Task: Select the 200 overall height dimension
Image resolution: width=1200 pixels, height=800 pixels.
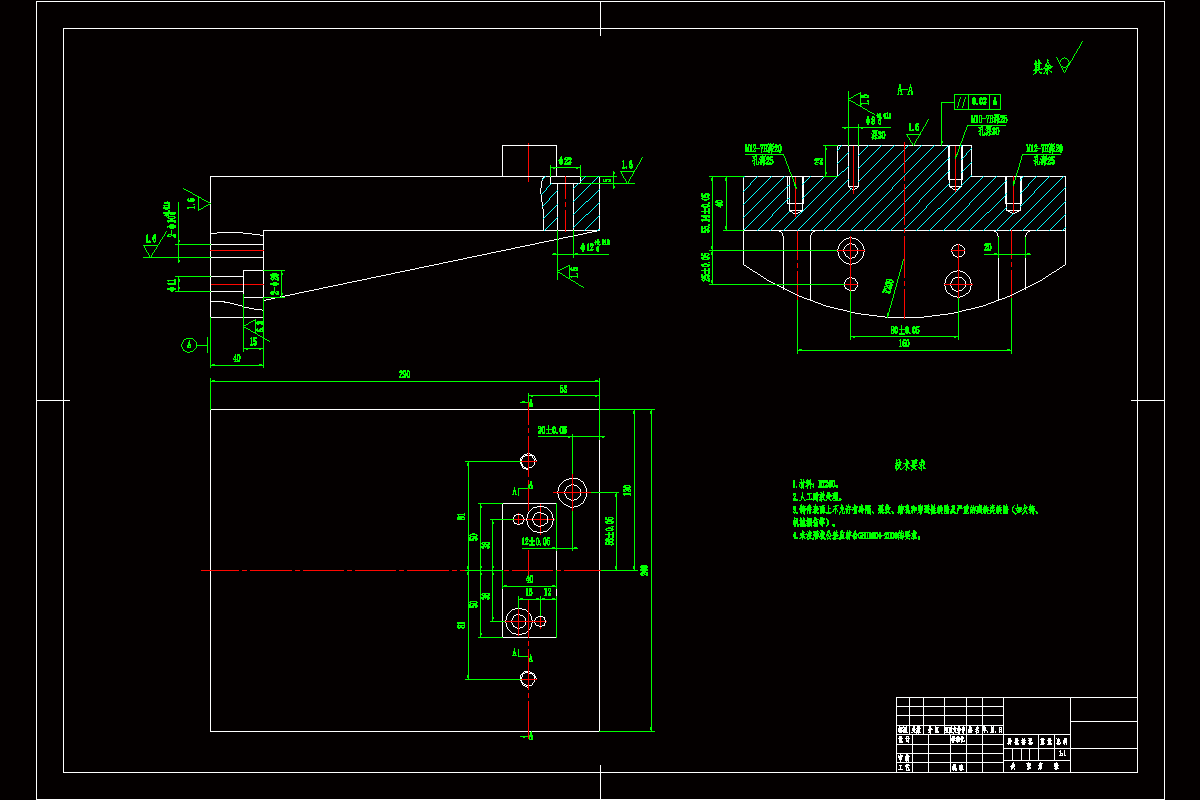Action: click(x=644, y=570)
